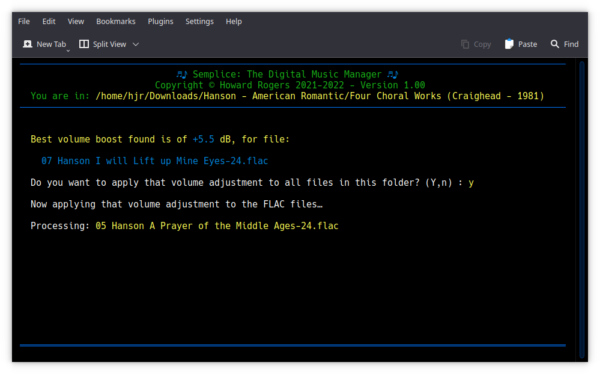Screen dimensions: 600x374
Task: Expand the New Tab dropdown arrow
Action: coord(68,50)
